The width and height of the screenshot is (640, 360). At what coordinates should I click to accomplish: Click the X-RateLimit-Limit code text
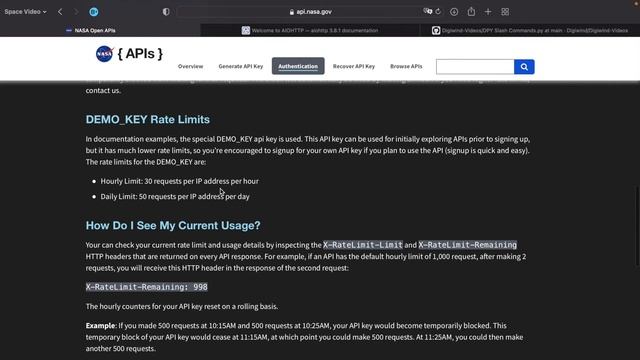(363, 245)
